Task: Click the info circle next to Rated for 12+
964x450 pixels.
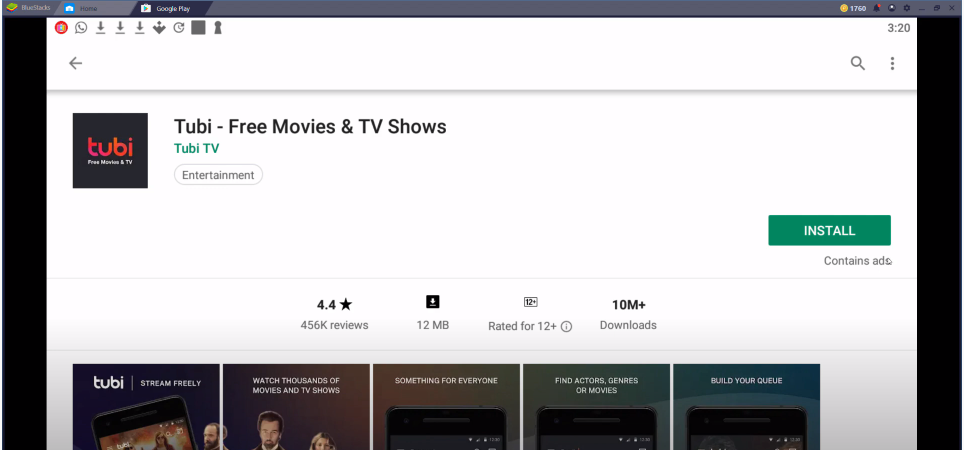Action: coord(566,326)
